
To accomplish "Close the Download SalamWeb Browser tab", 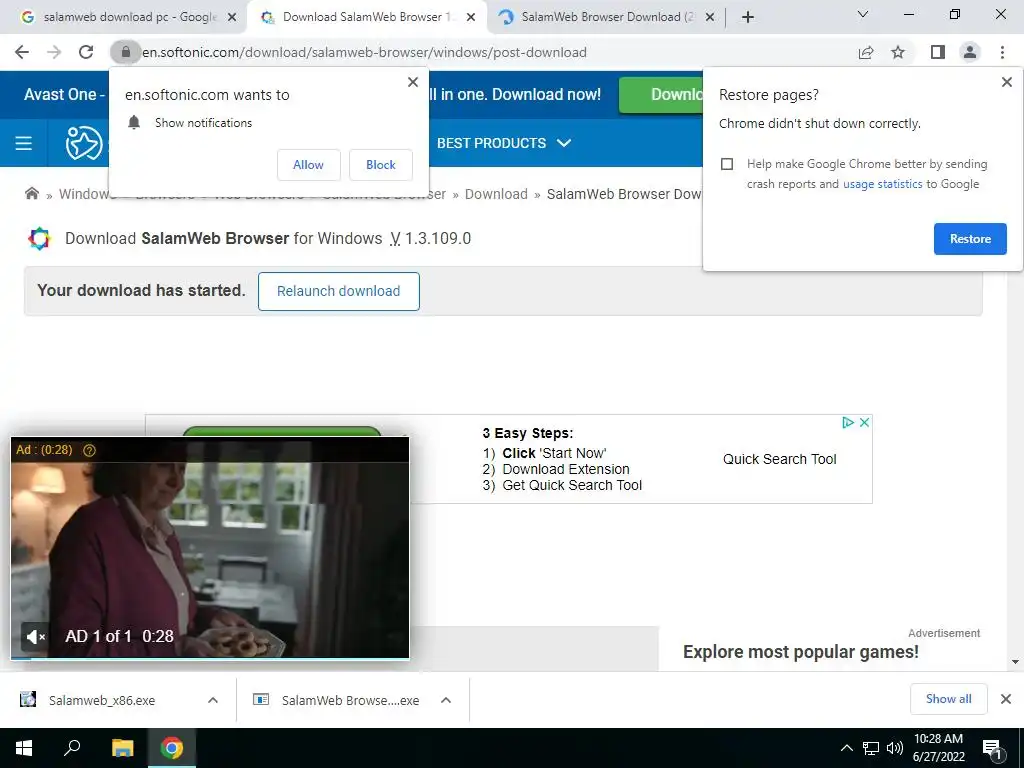I will point(471,18).
